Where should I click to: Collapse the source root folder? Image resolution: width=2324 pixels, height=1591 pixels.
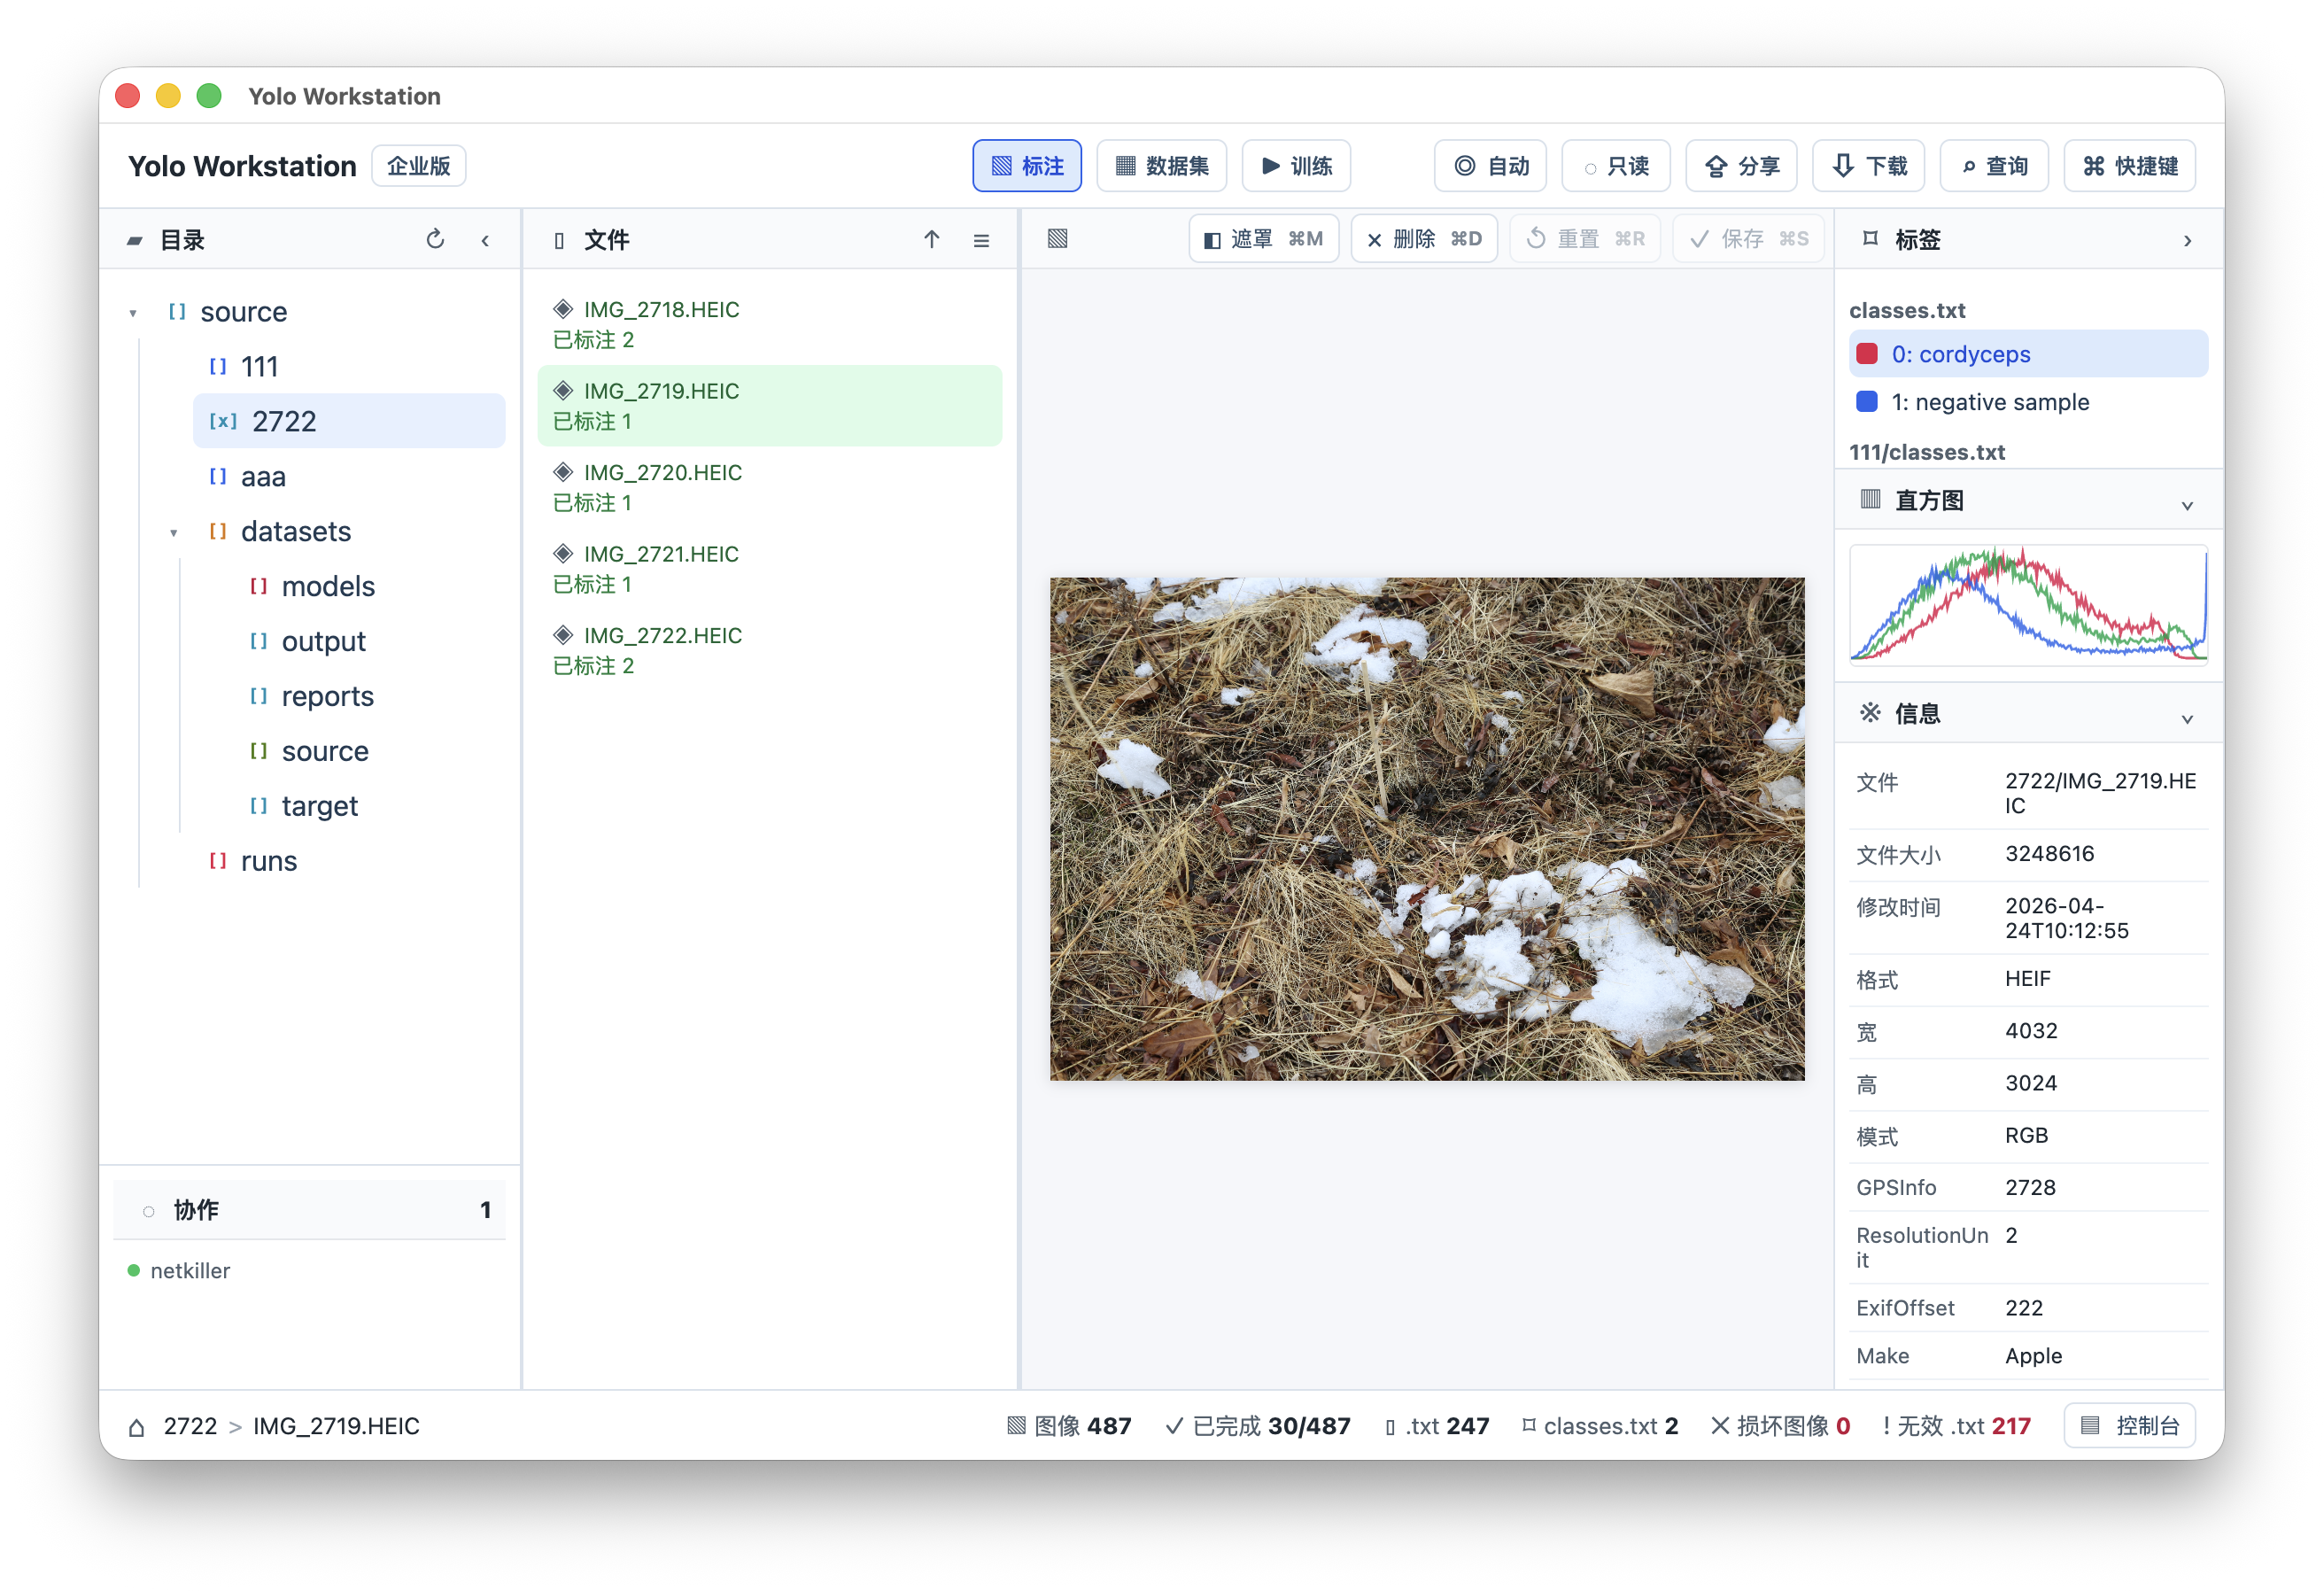tap(132, 313)
